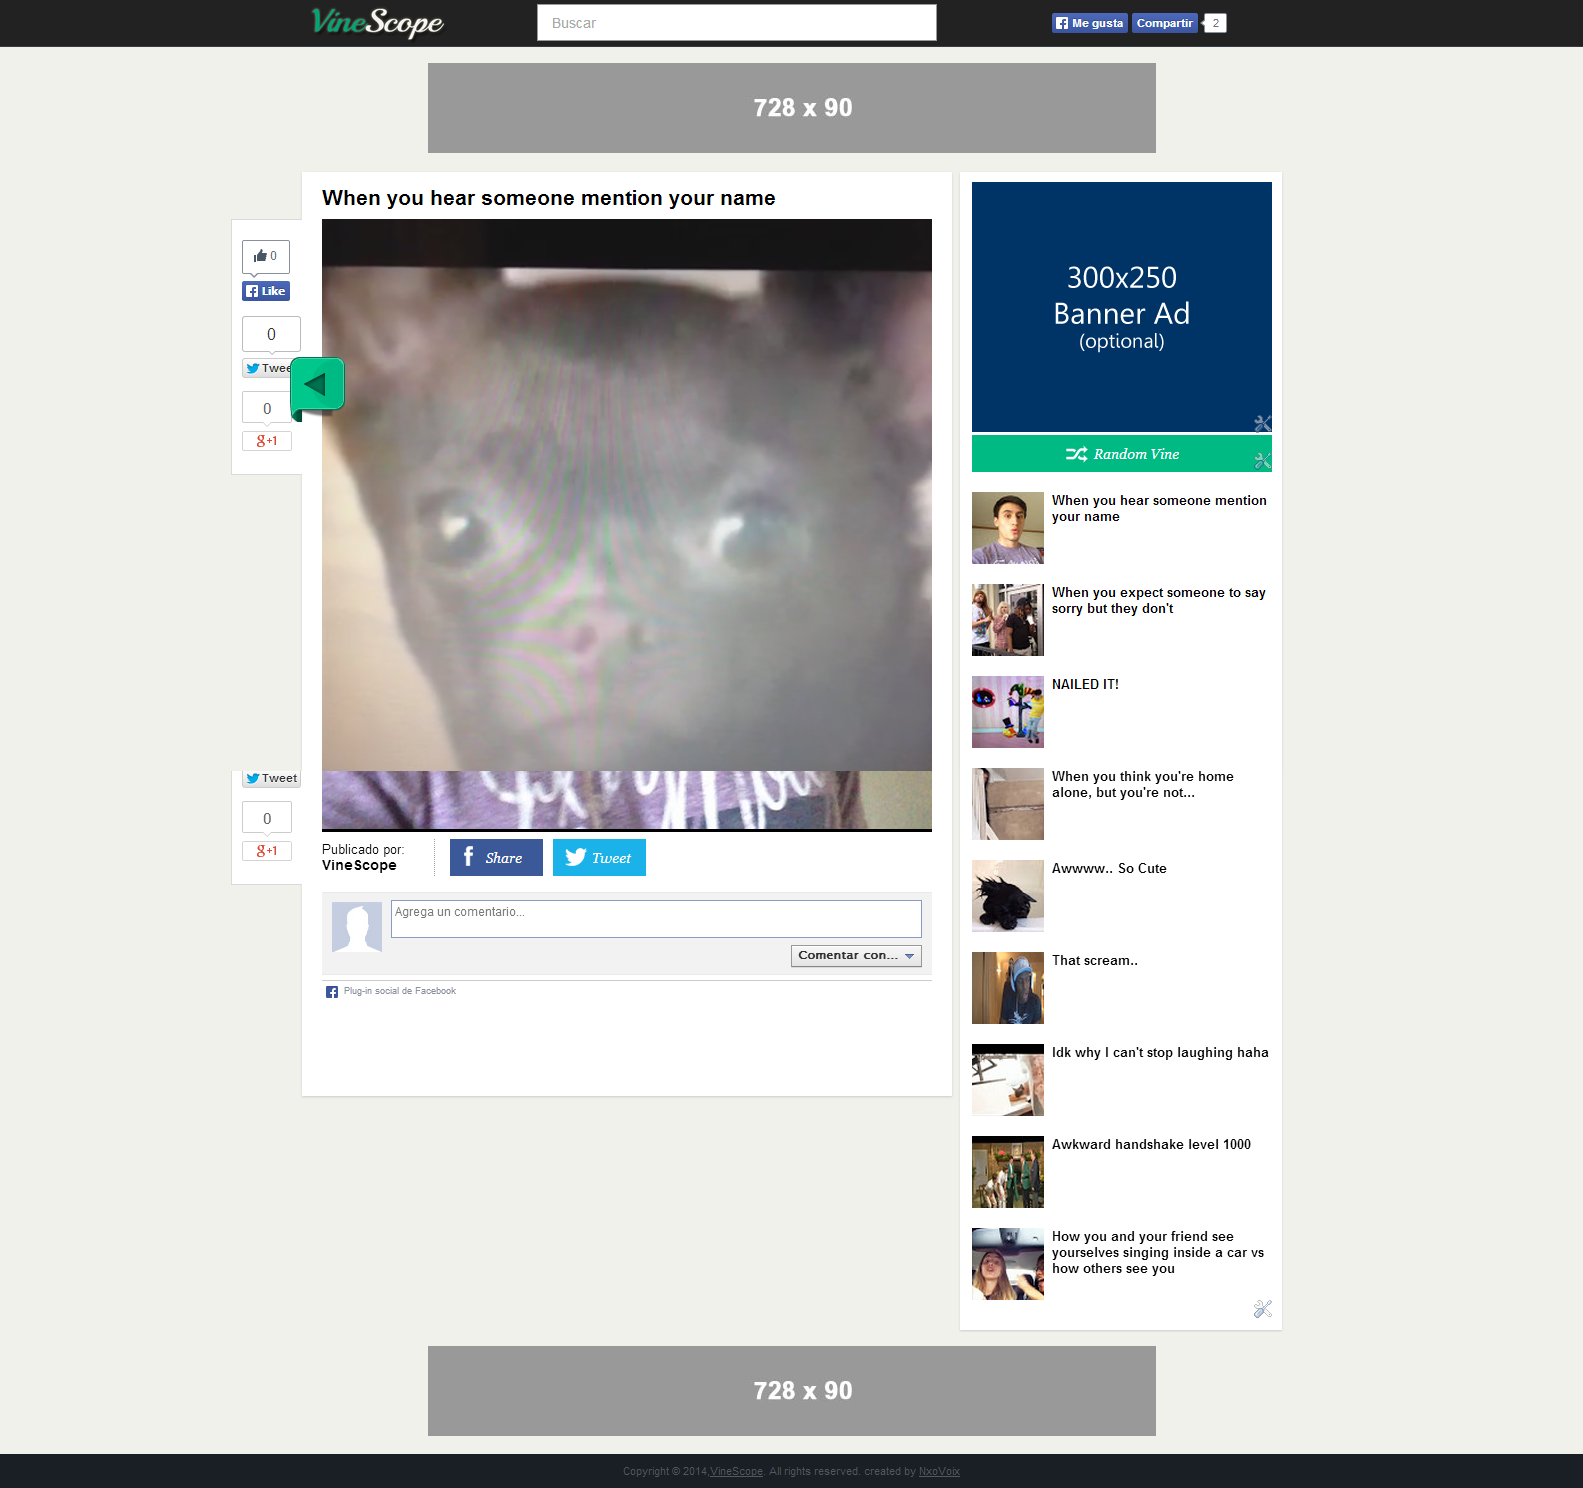Click the wrench icon on the banner ad
The image size is (1583, 1488).
[x=1262, y=423]
